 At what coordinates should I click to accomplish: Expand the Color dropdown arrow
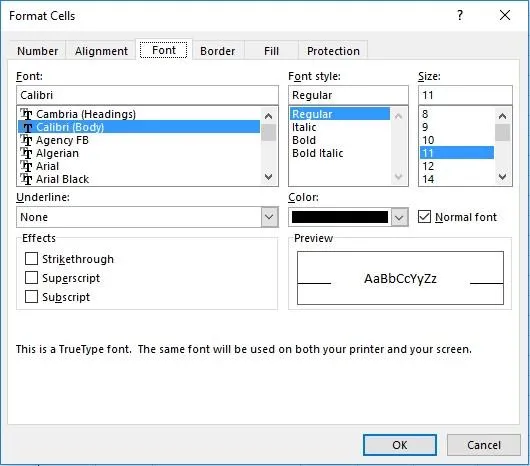(399, 217)
